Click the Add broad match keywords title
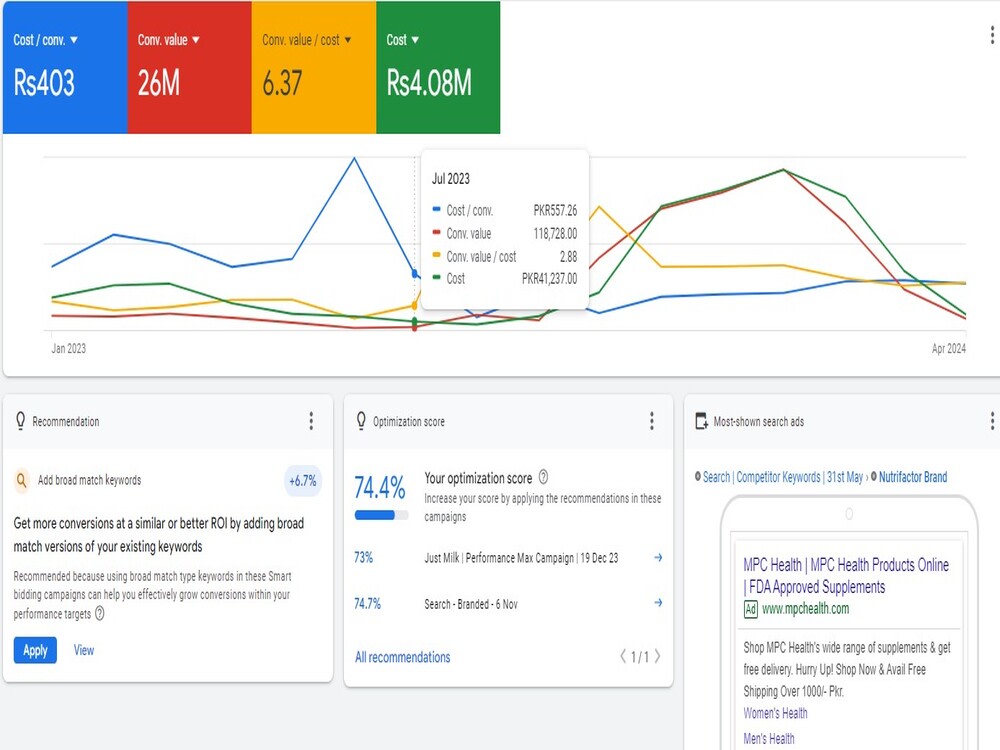This screenshot has height=750, width=1000. (89, 480)
